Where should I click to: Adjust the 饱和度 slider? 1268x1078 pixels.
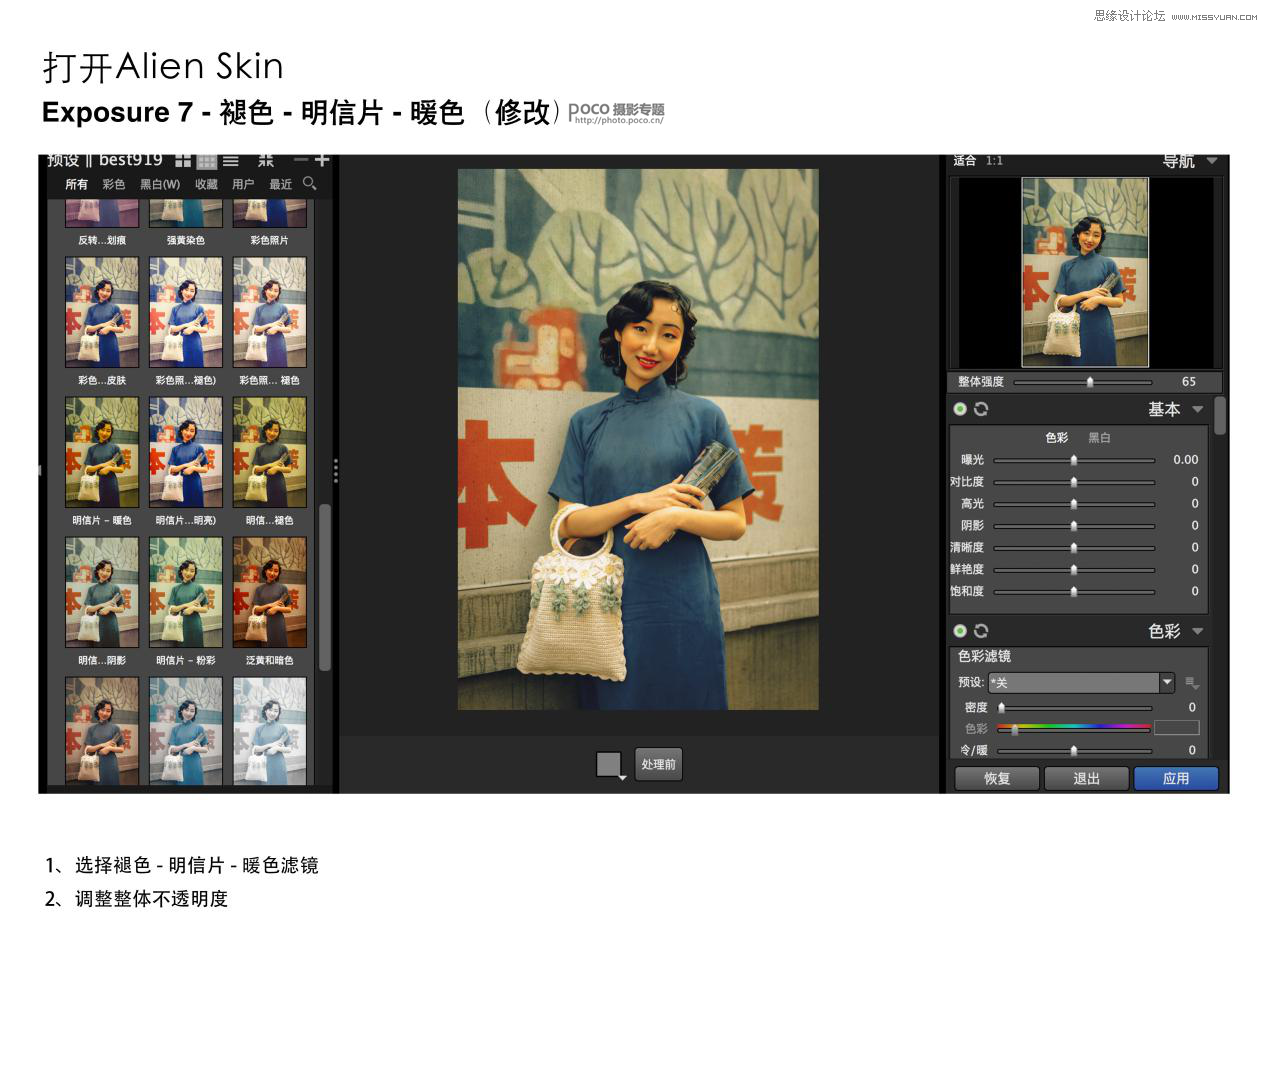(1074, 592)
